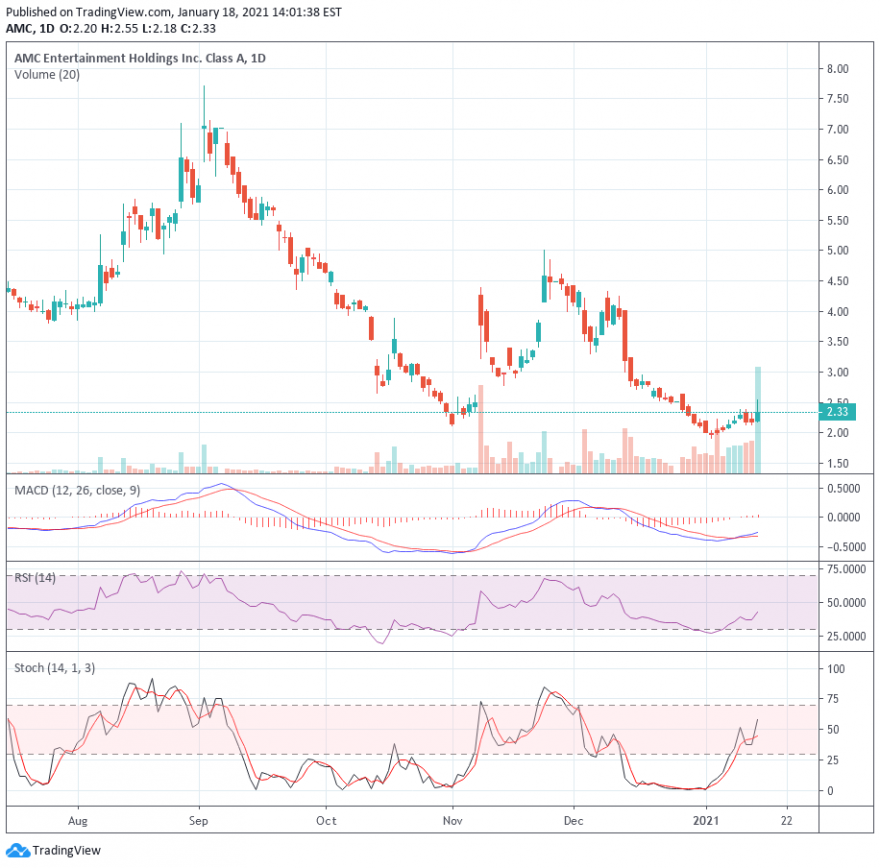Open the Stoch (14, 1, 3) indicator label
This screenshot has width=880, height=868.
[54, 668]
